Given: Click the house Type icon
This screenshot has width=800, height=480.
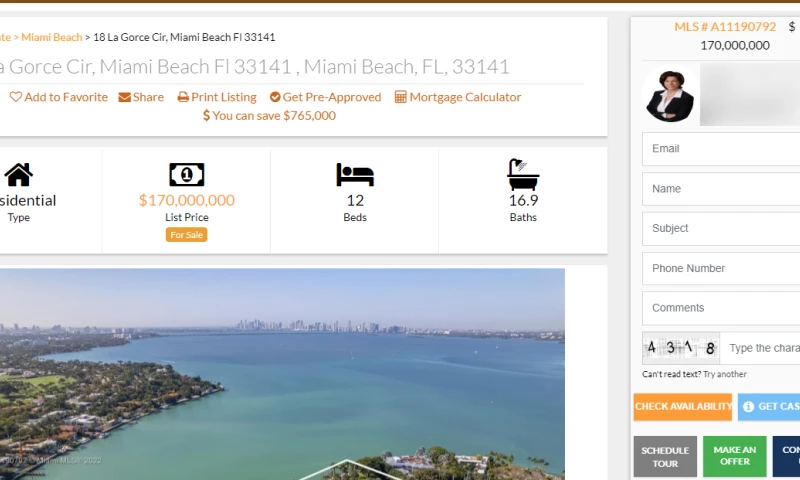Looking at the screenshot, I should click(18, 174).
